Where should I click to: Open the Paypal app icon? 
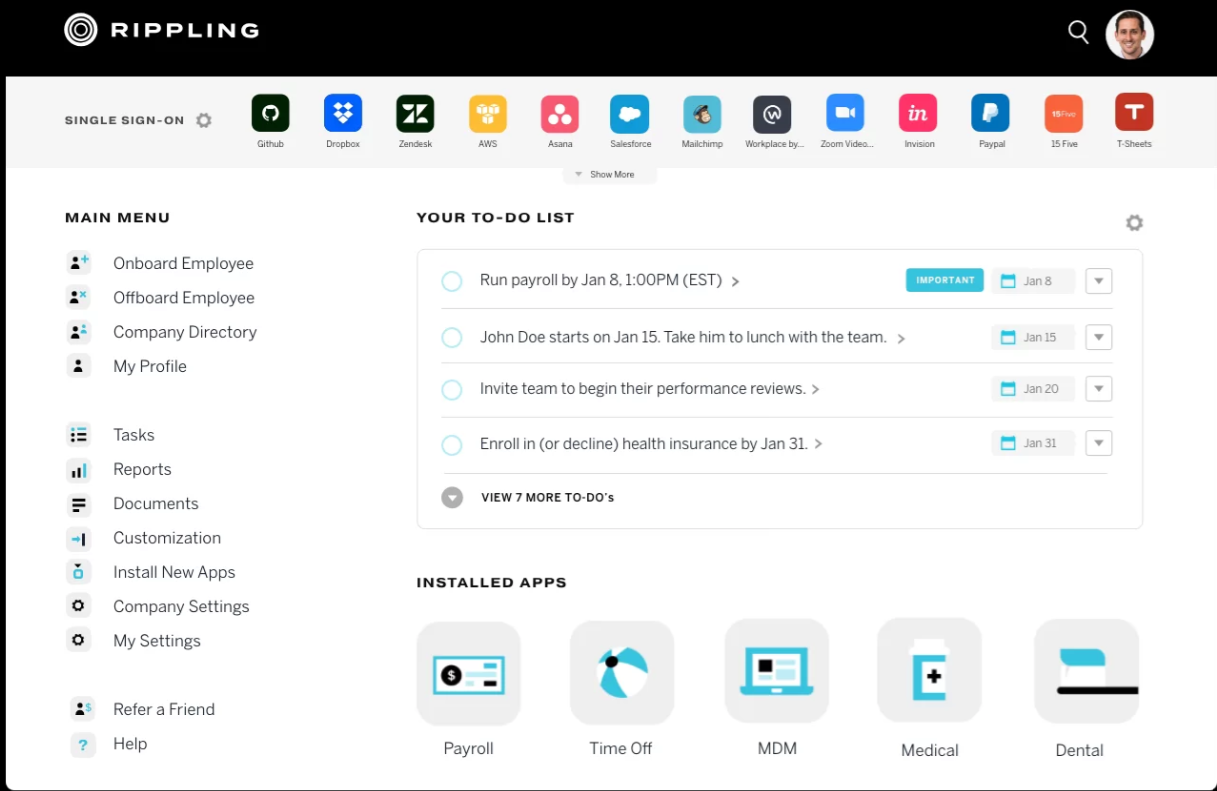[x=990, y=114]
